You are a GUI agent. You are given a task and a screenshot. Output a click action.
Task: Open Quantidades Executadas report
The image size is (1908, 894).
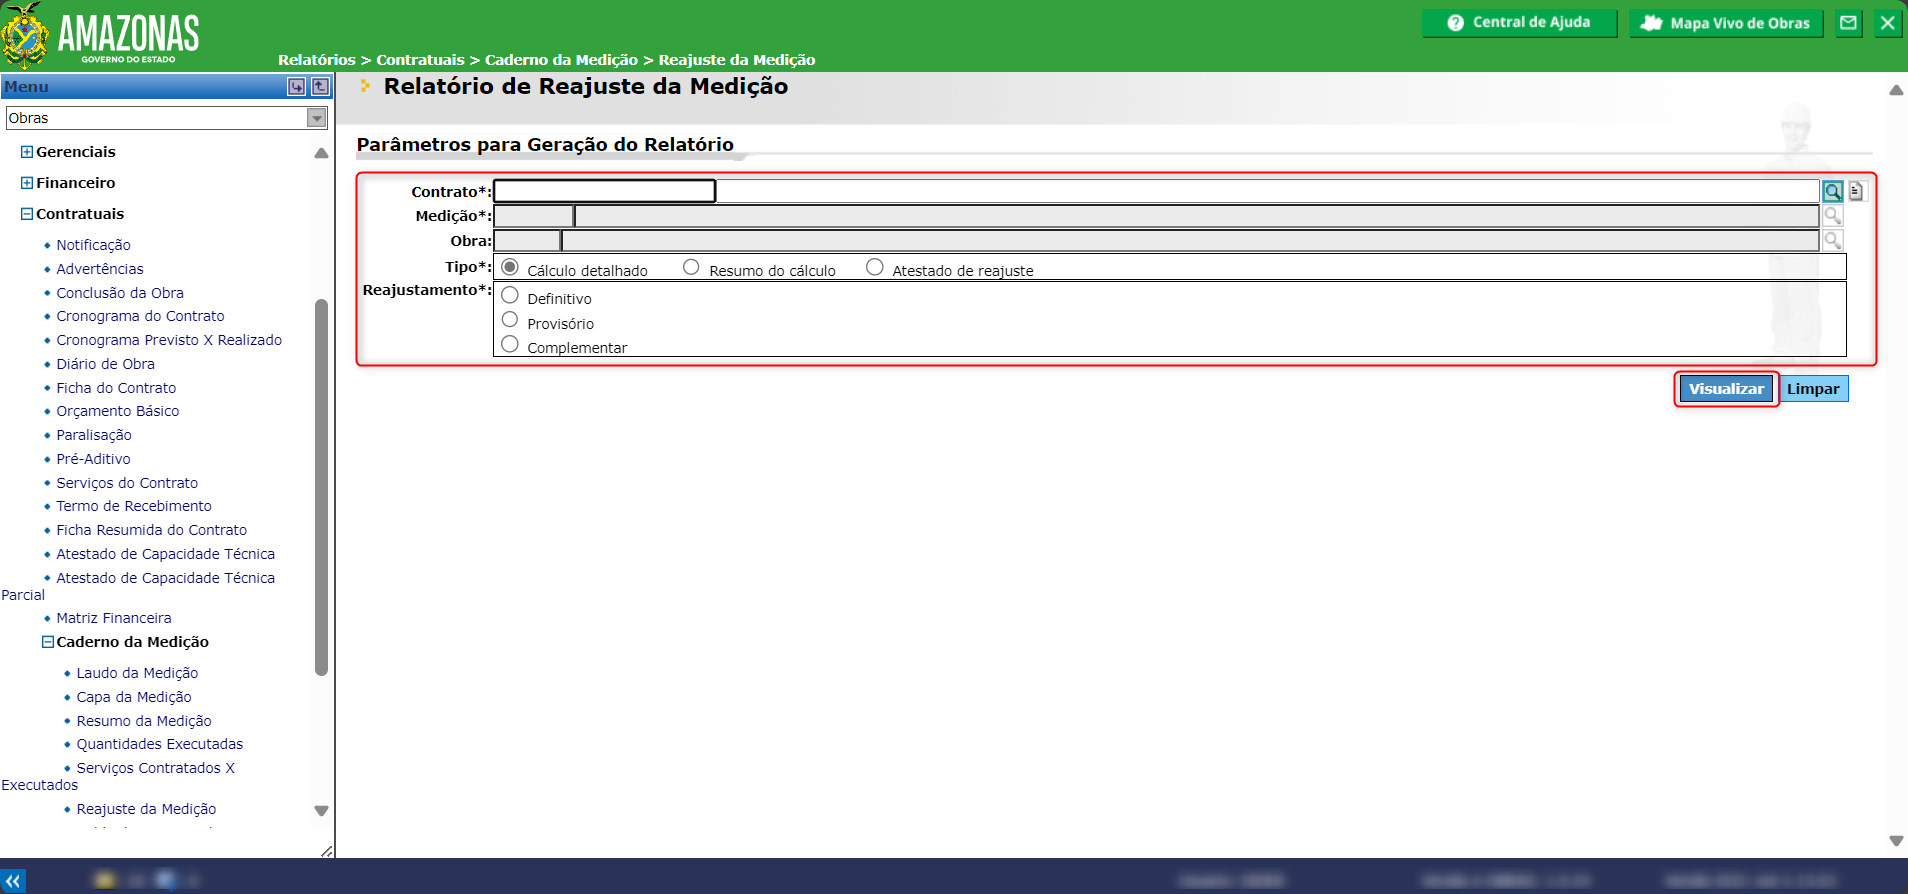click(x=160, y=744)
